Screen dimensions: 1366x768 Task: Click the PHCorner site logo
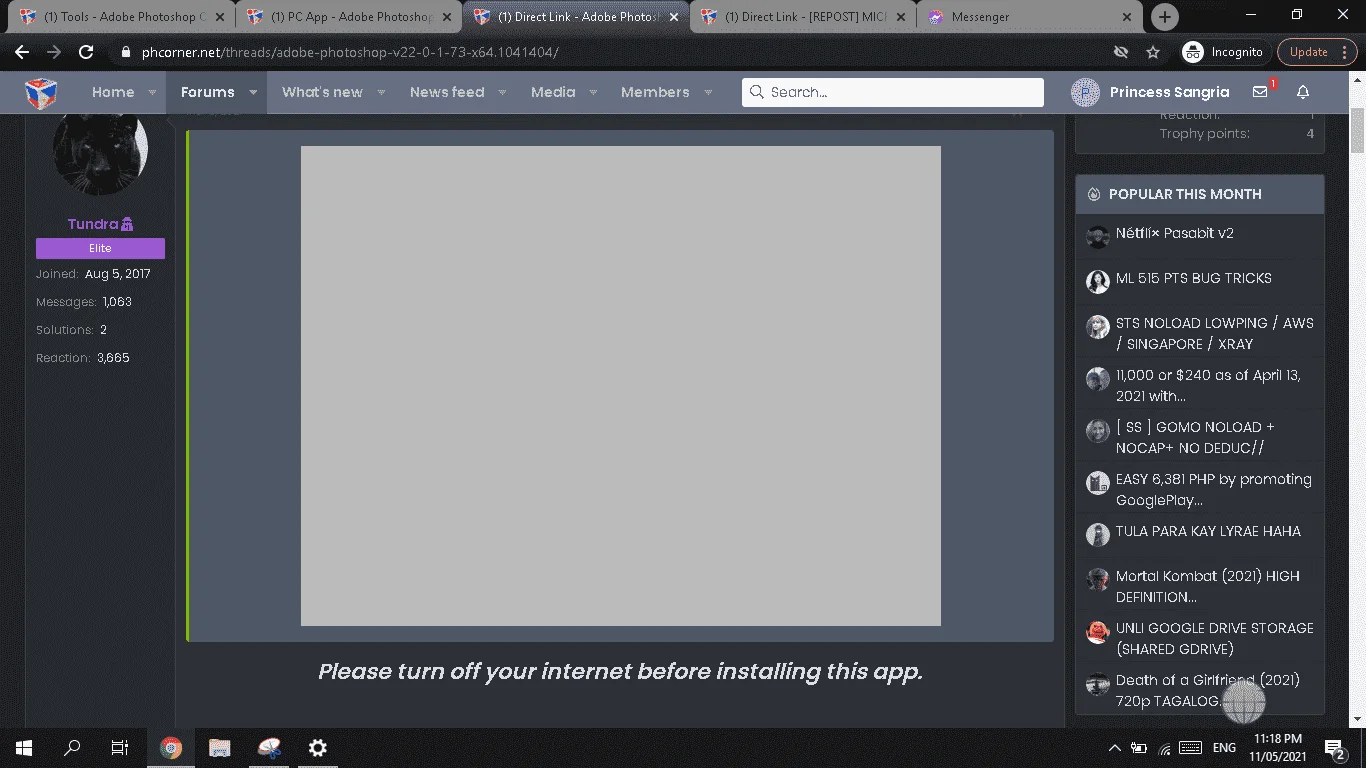coord(41,93)
